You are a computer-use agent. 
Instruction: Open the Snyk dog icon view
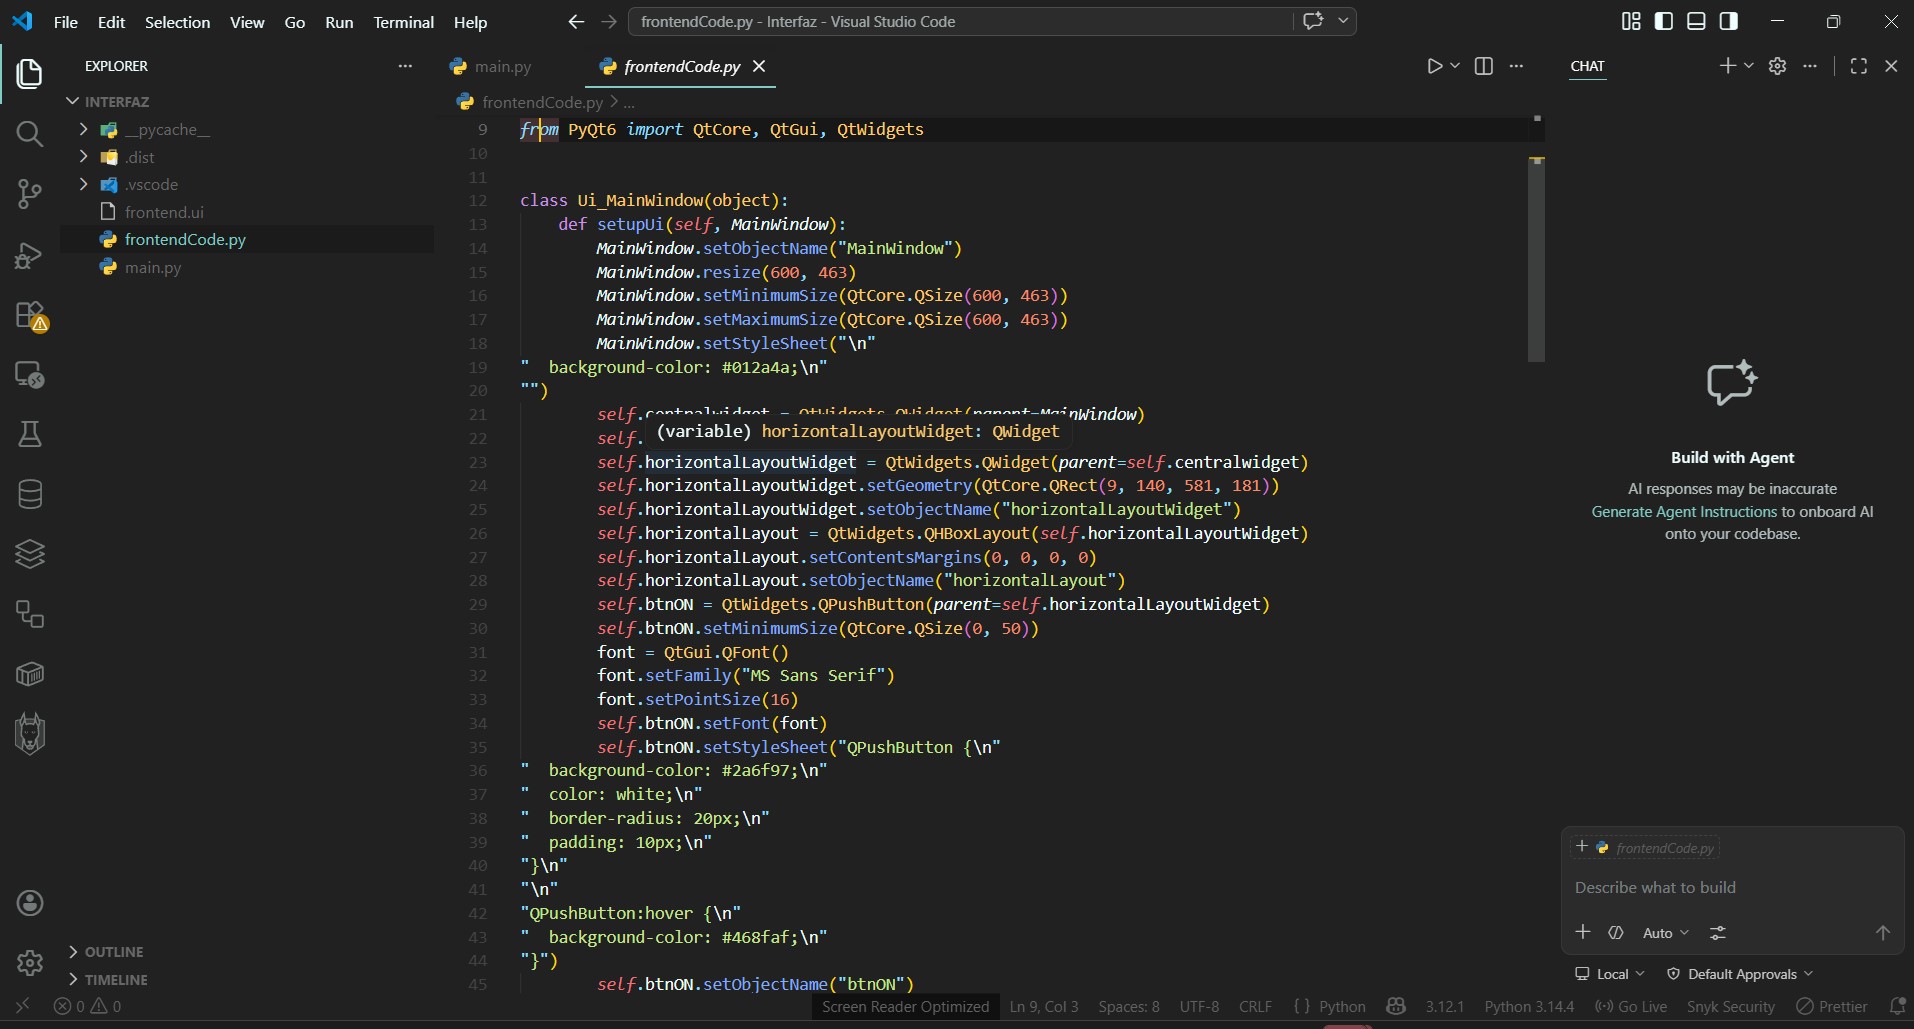(30, 734)
